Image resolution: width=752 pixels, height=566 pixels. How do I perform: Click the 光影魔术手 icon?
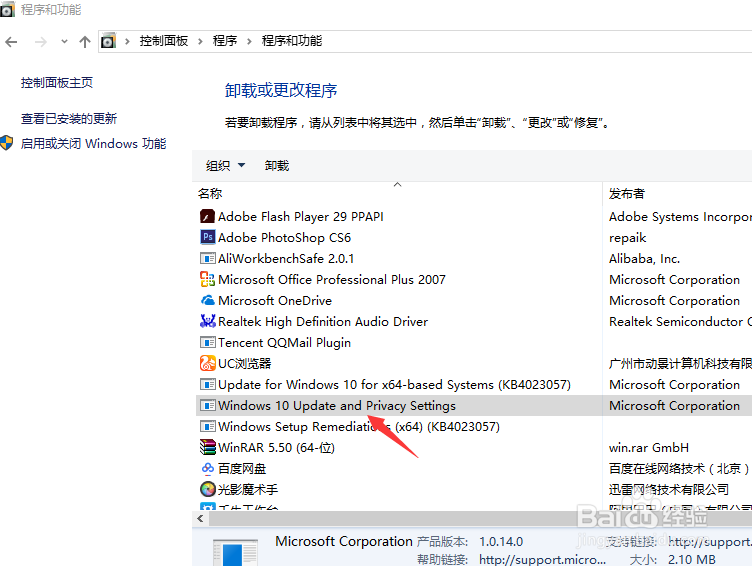[207, 489]
